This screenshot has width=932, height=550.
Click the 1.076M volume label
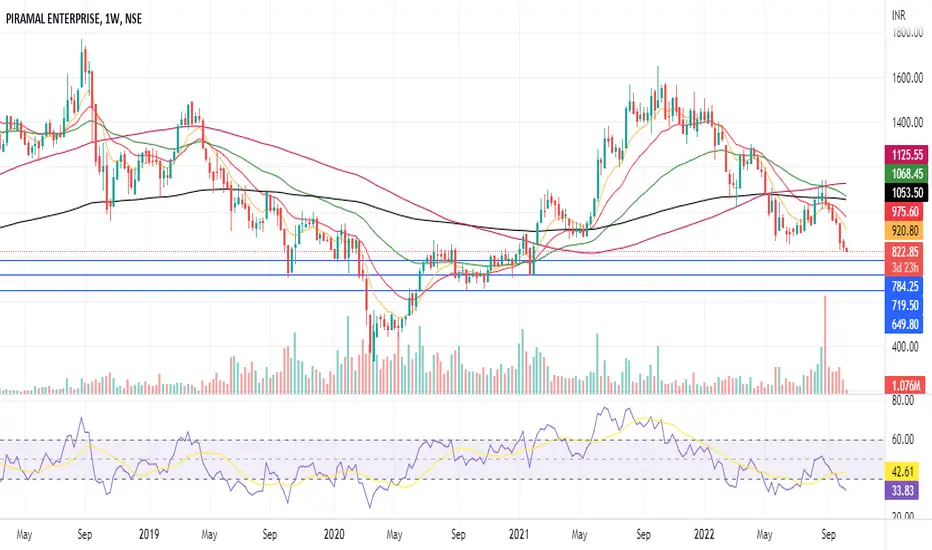pyautogui.click(x=905, y=386)
